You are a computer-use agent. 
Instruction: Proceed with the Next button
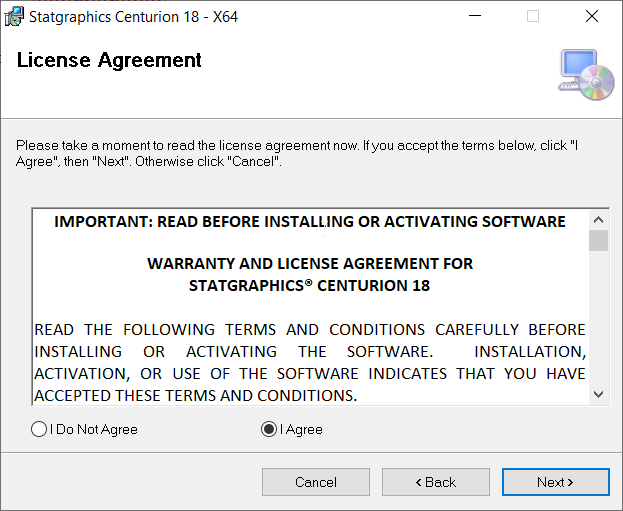point(555,482)
